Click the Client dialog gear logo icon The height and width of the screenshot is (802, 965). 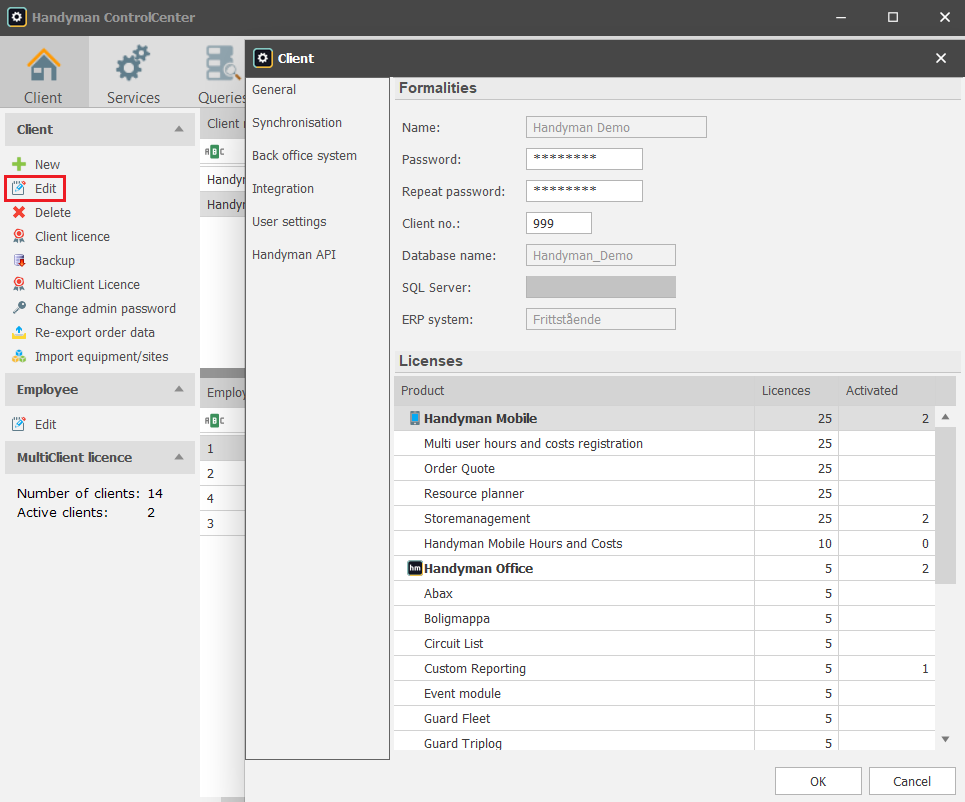[x=263, y=58]
